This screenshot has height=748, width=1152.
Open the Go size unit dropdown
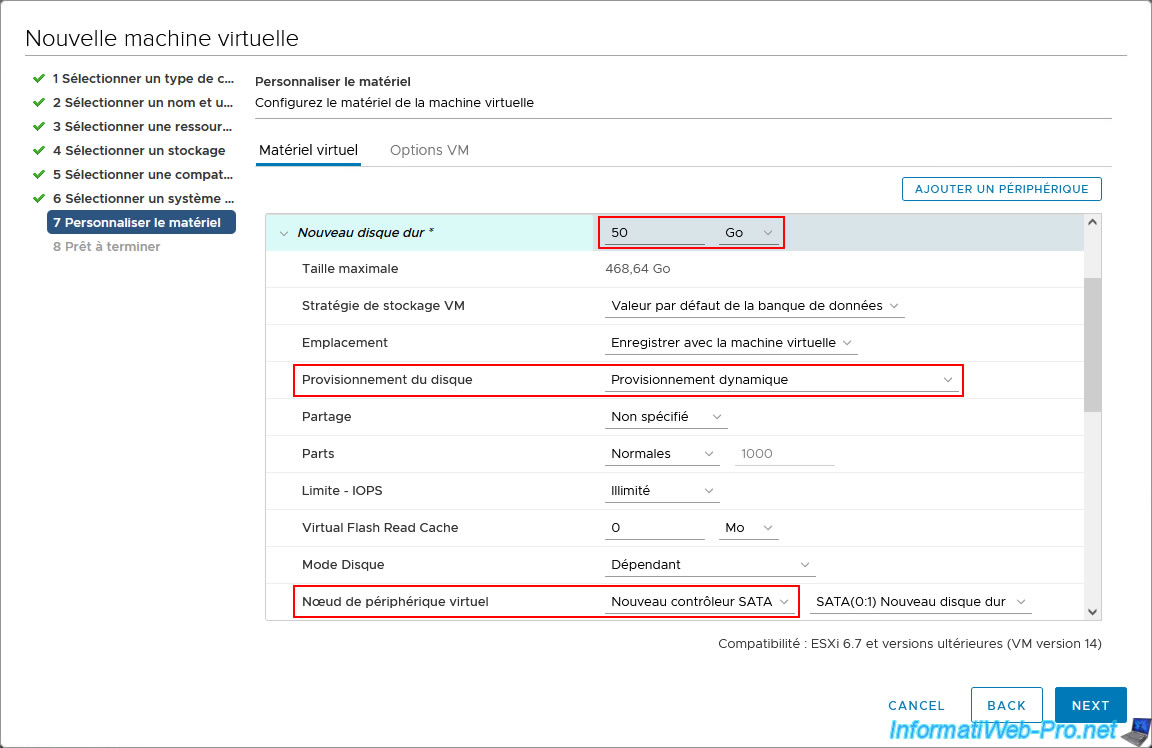point(748,232)
